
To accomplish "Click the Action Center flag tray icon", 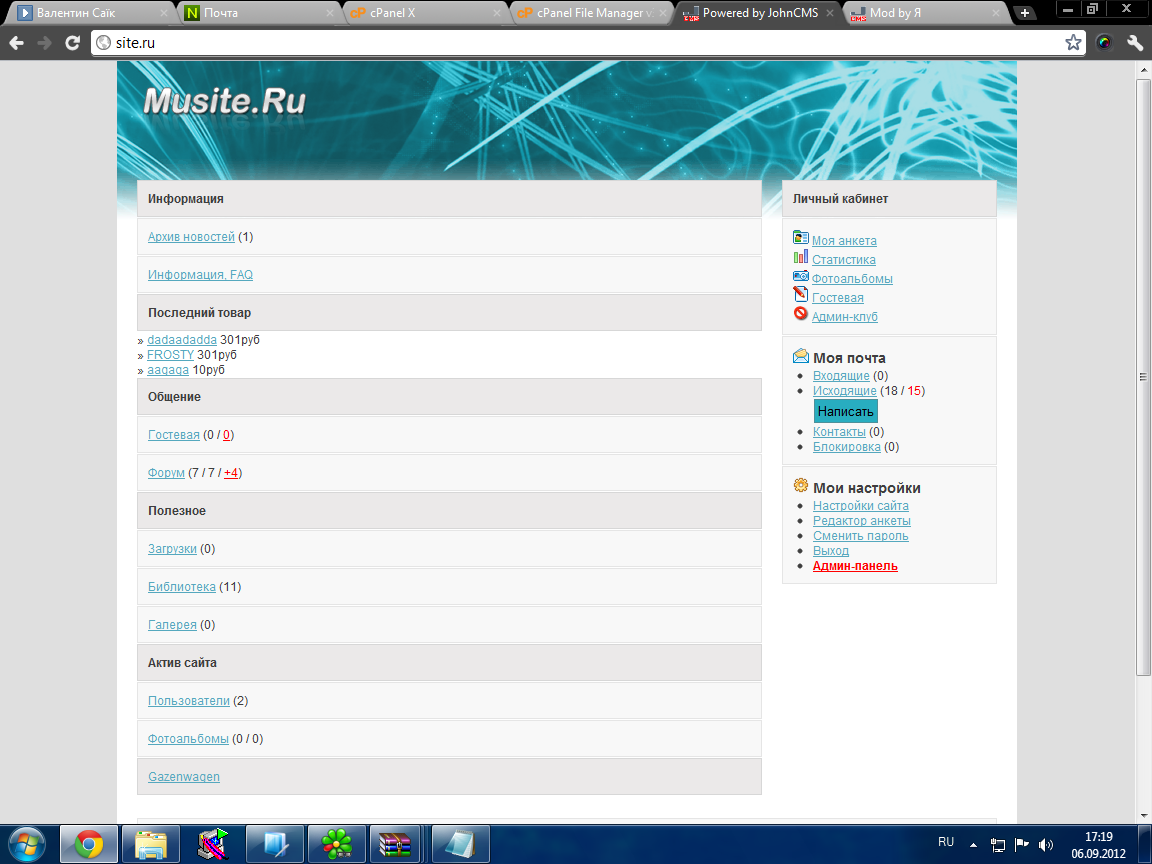I will point(1021,845).
